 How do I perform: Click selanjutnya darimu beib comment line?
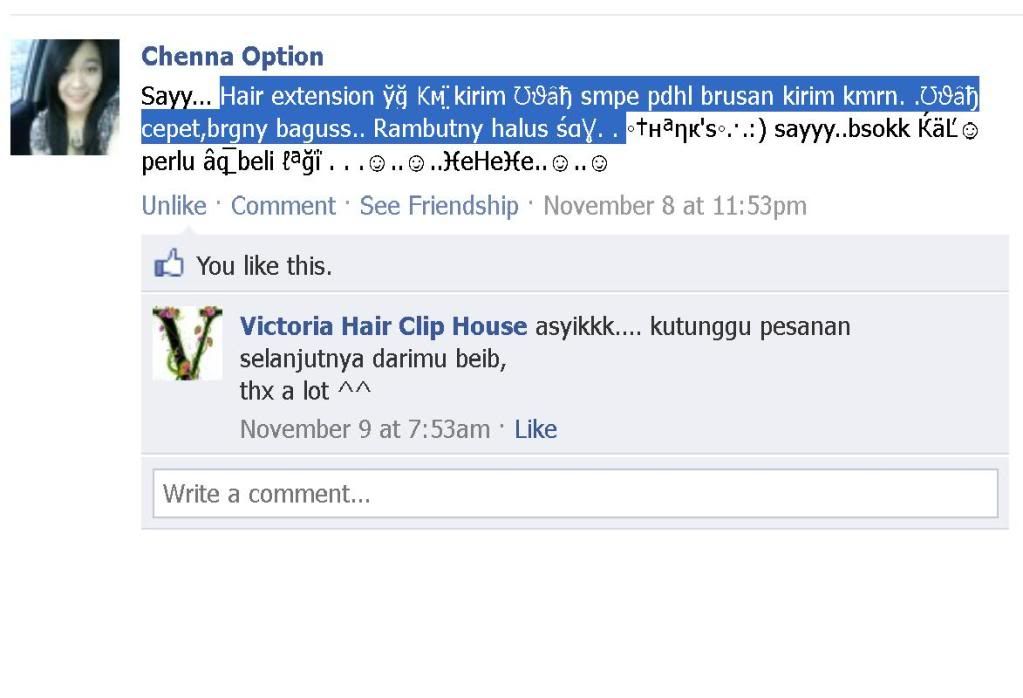373,359
